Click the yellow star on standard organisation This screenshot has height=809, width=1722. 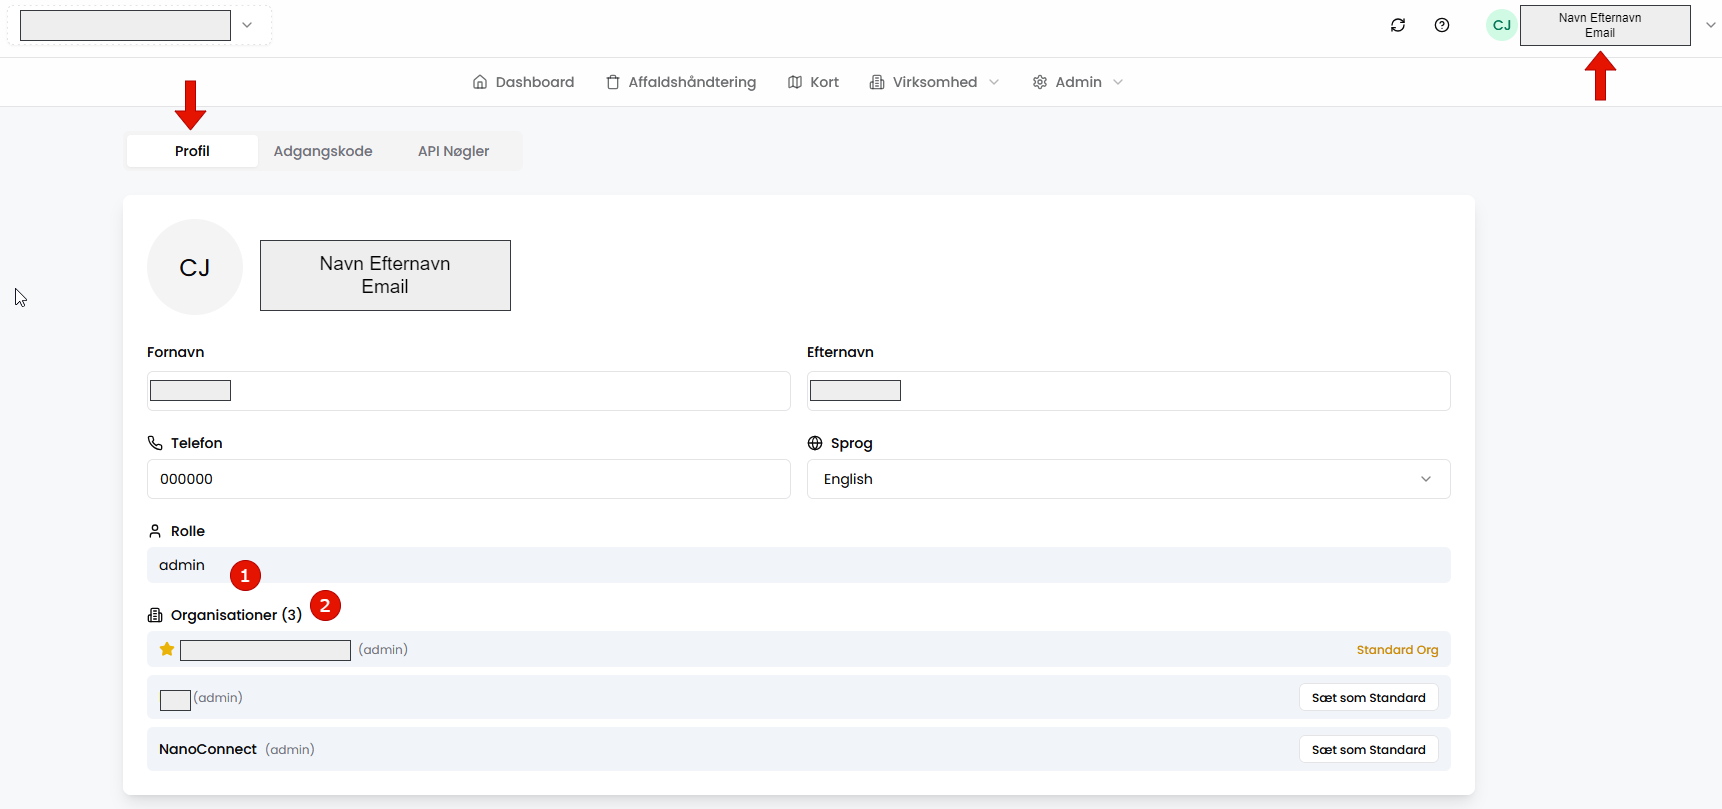coord(167,649)
